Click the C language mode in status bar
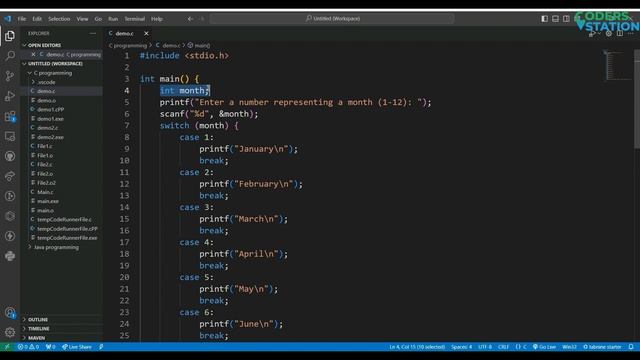The image size is (640, 360). tap(521, 347)
